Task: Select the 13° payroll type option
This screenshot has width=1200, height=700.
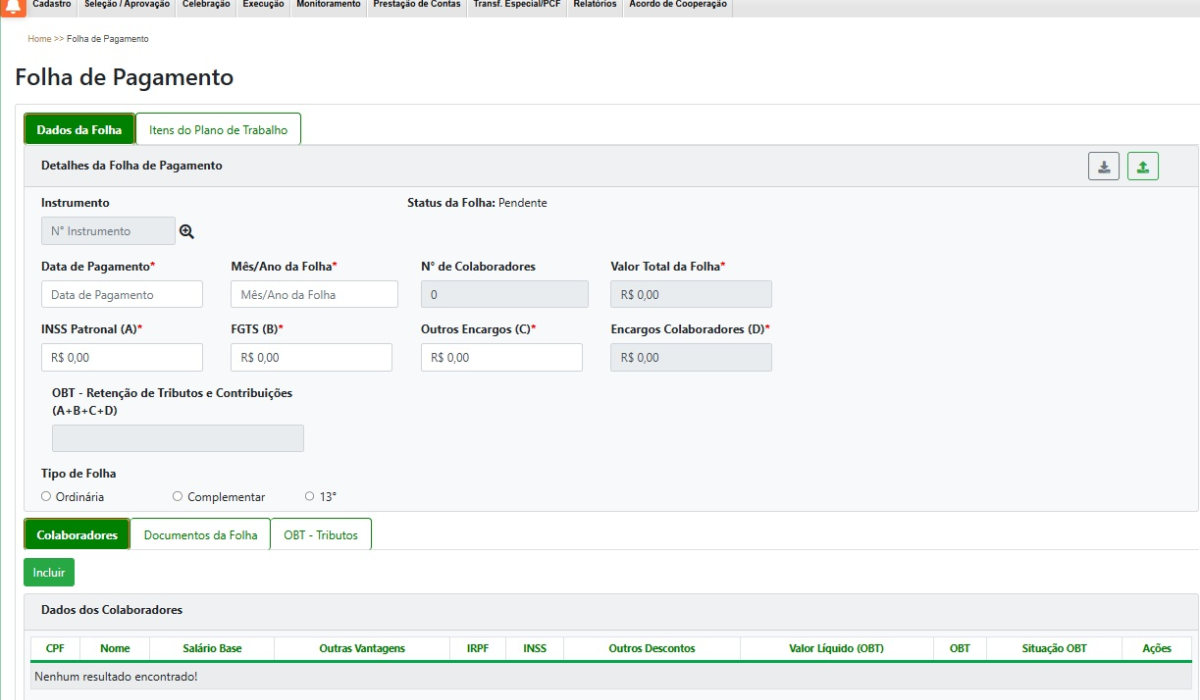Action: 310,496
